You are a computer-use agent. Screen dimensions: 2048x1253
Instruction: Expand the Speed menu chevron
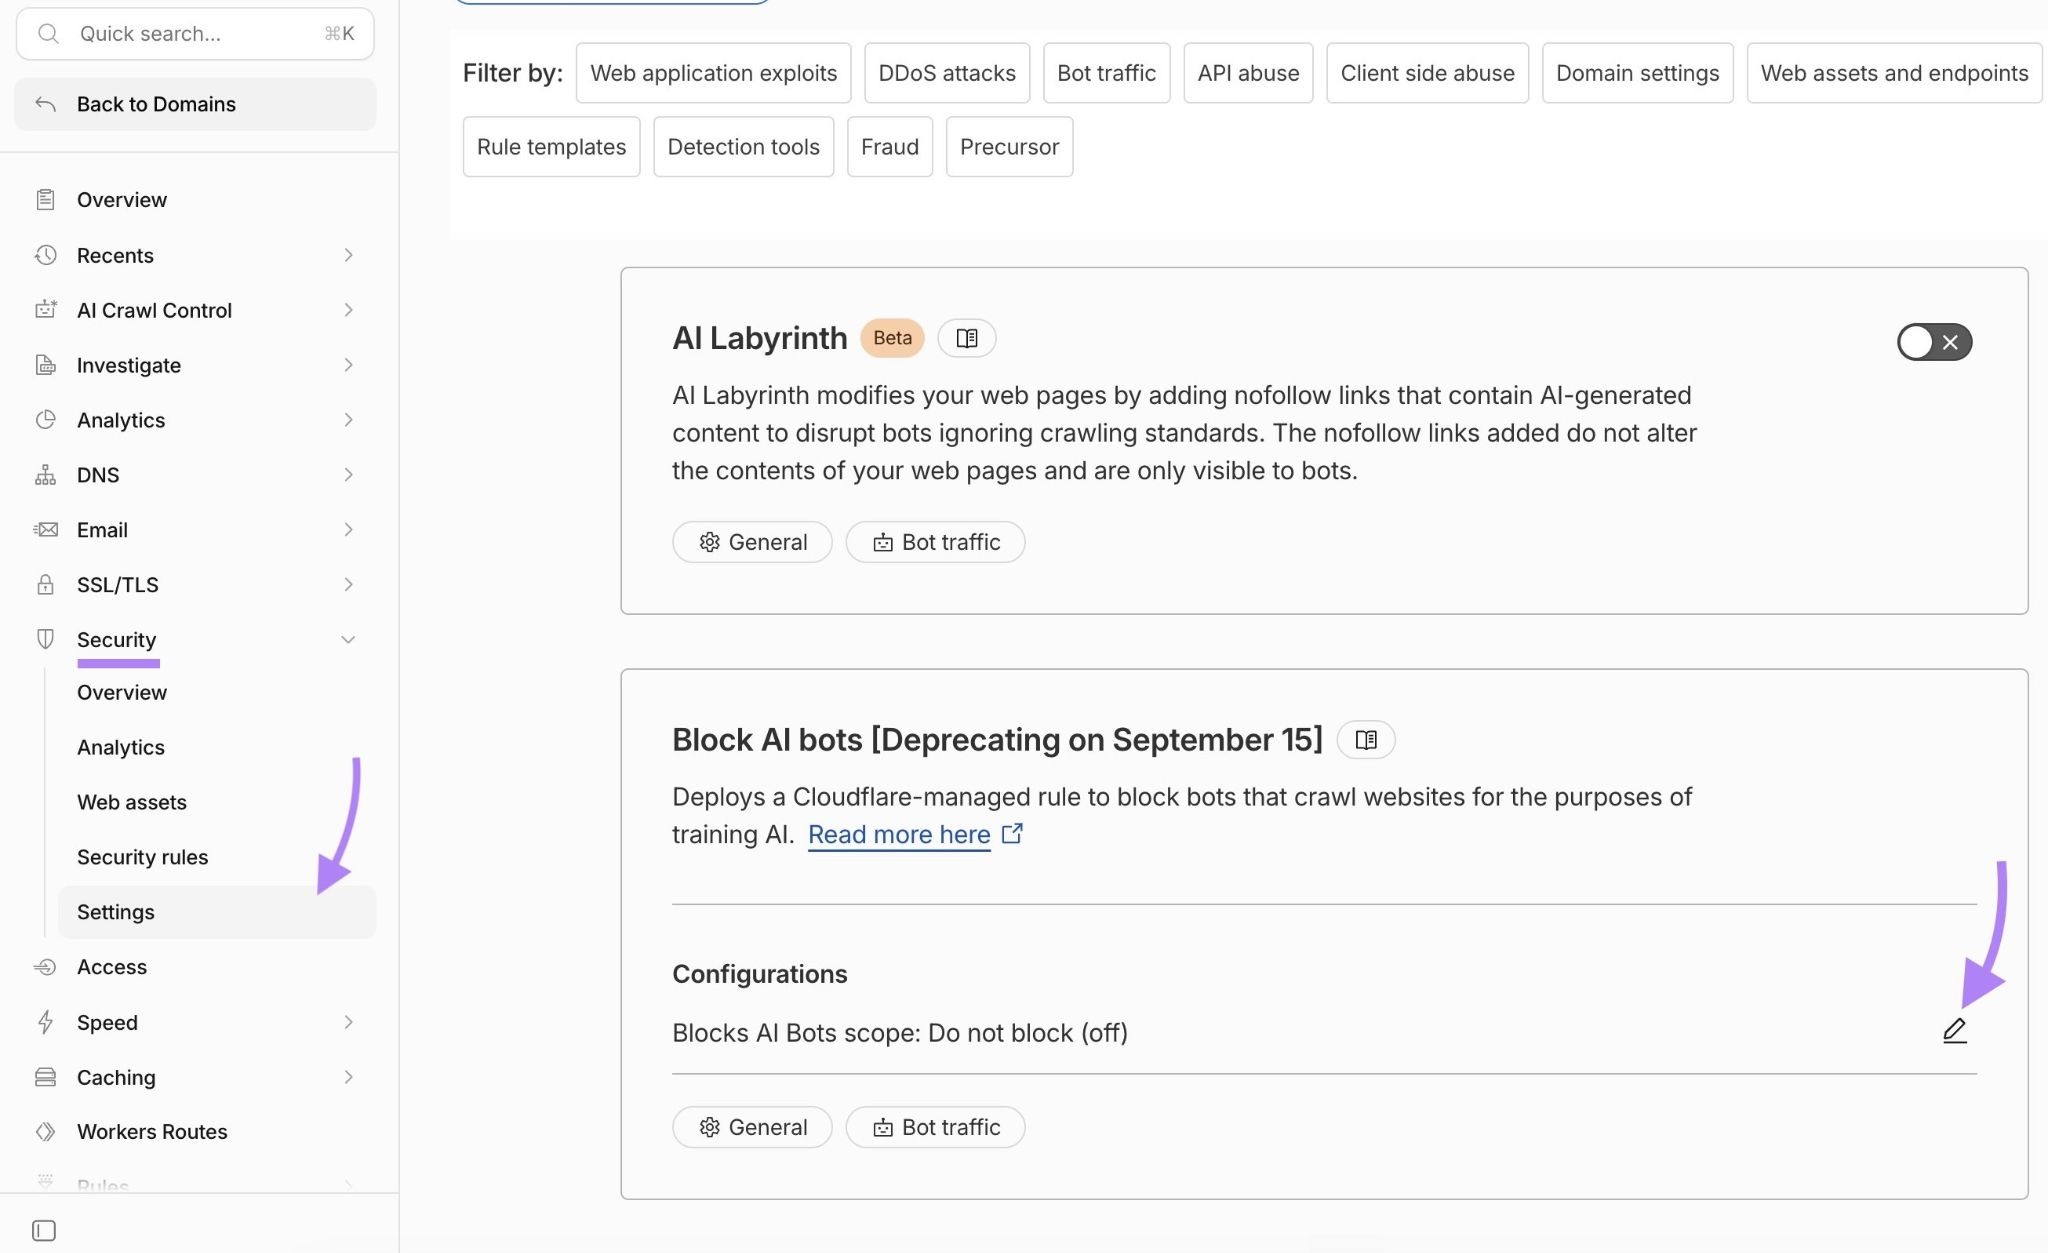(348, 1022)
